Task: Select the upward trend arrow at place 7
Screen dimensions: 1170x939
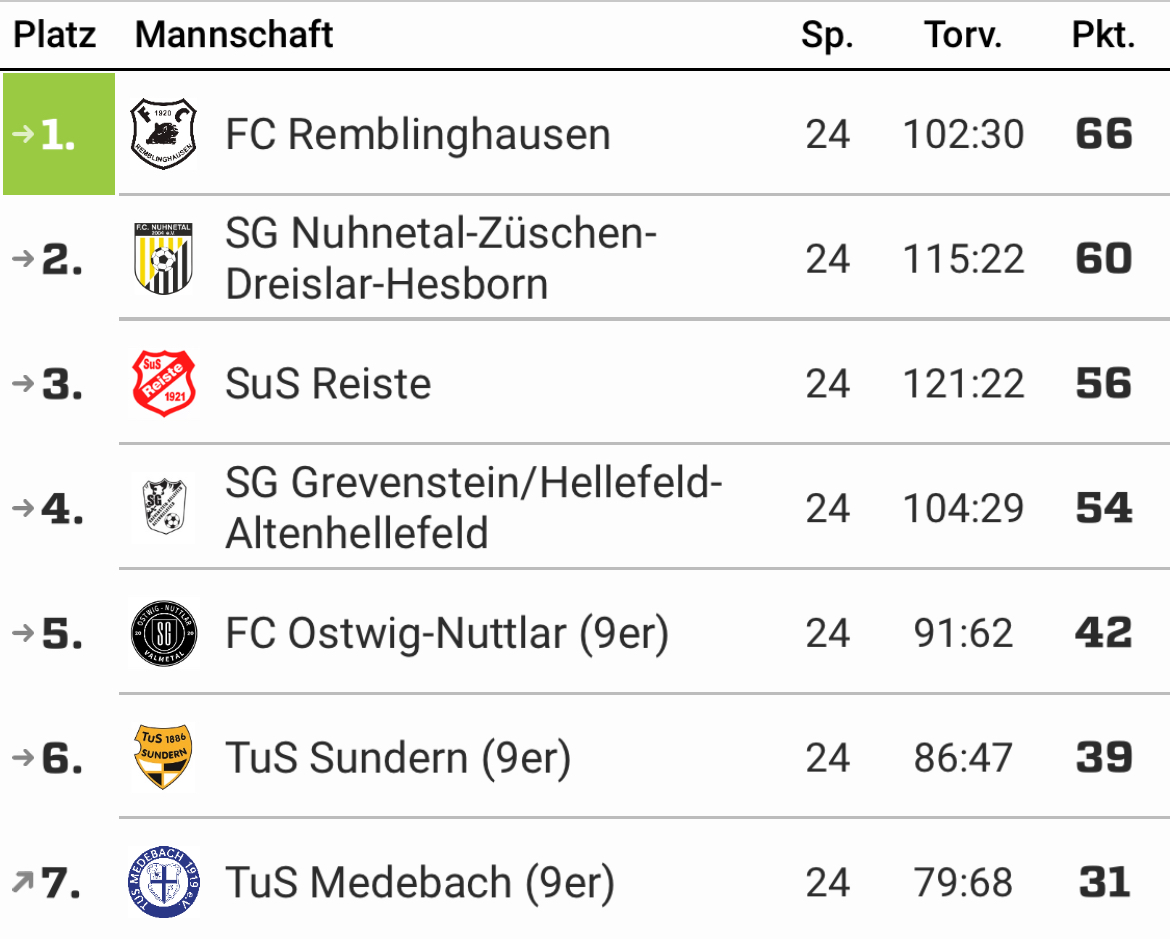Action: [23, 882]
